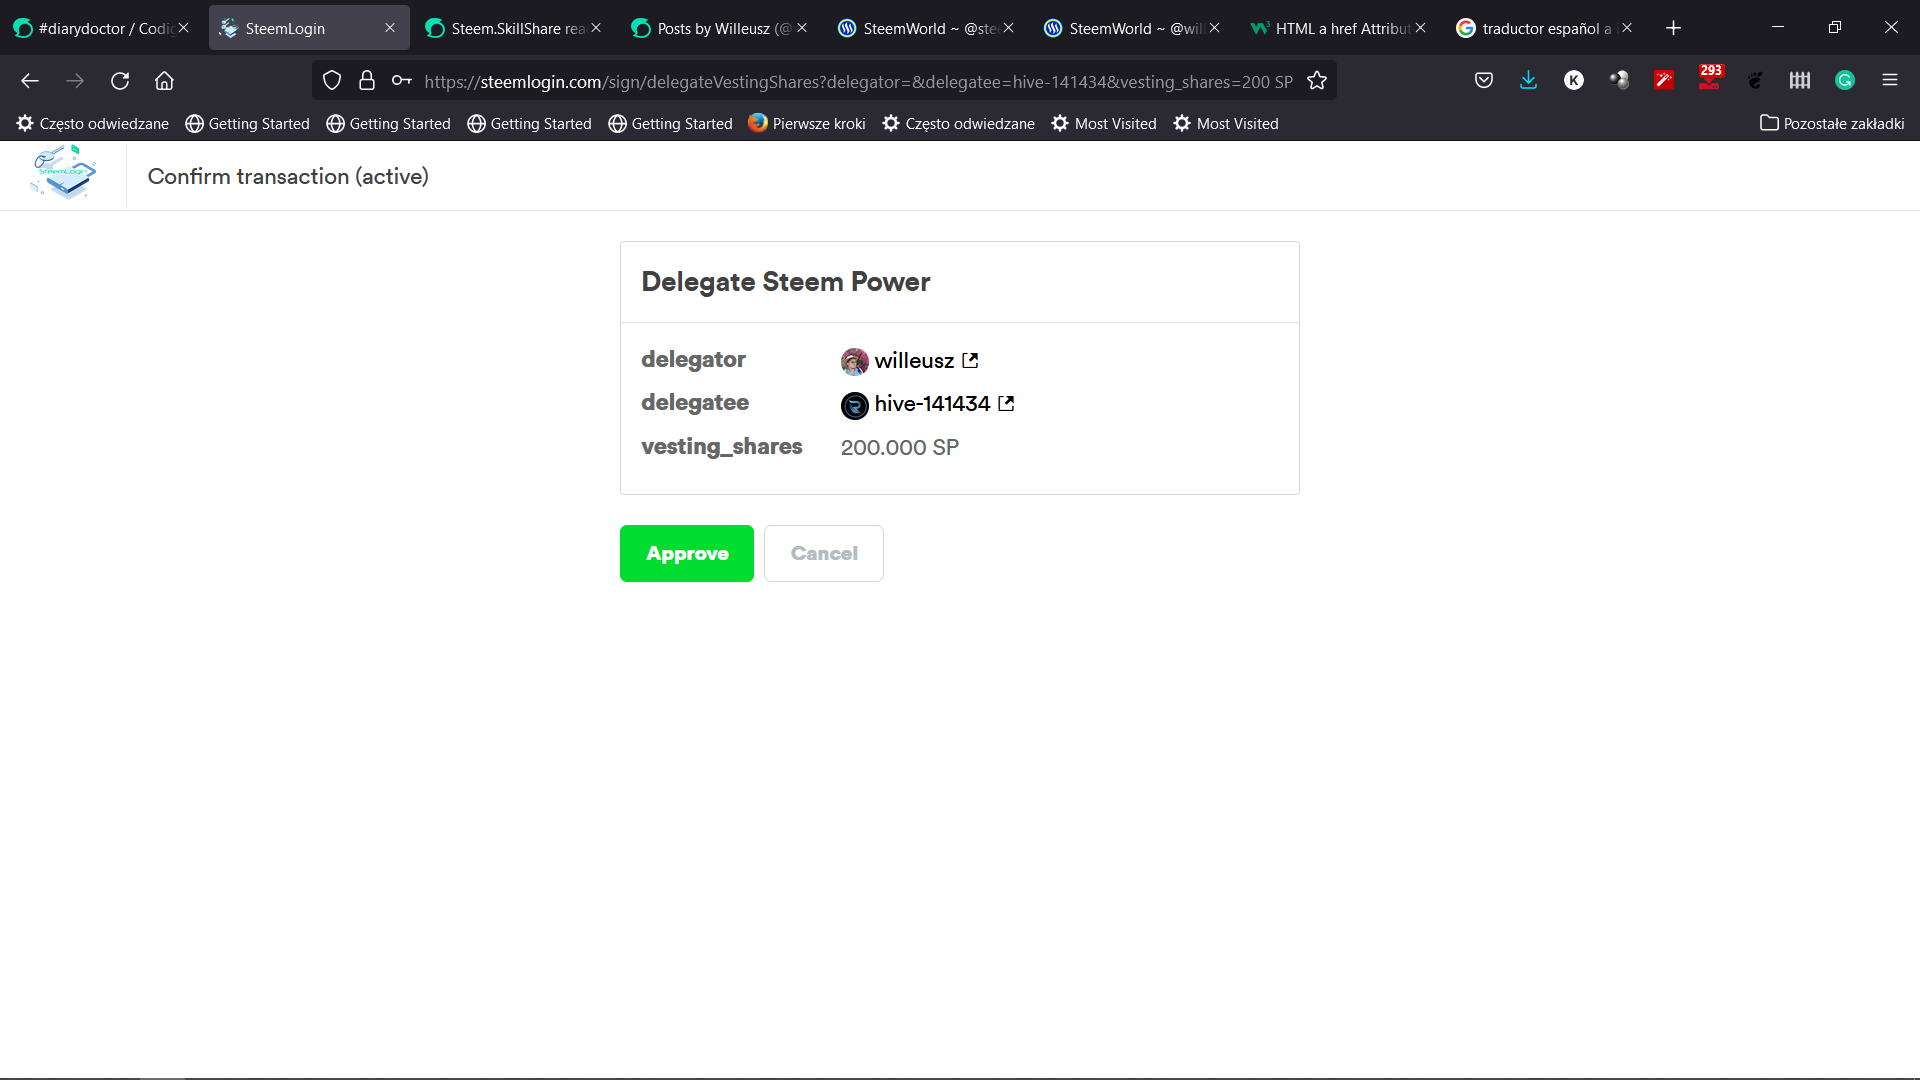Image resolution: width=1920 pixels, height=1080 pixels.
Task: Approve the delegation transaction
Action: pyautogui.click(x=687, y=553)
